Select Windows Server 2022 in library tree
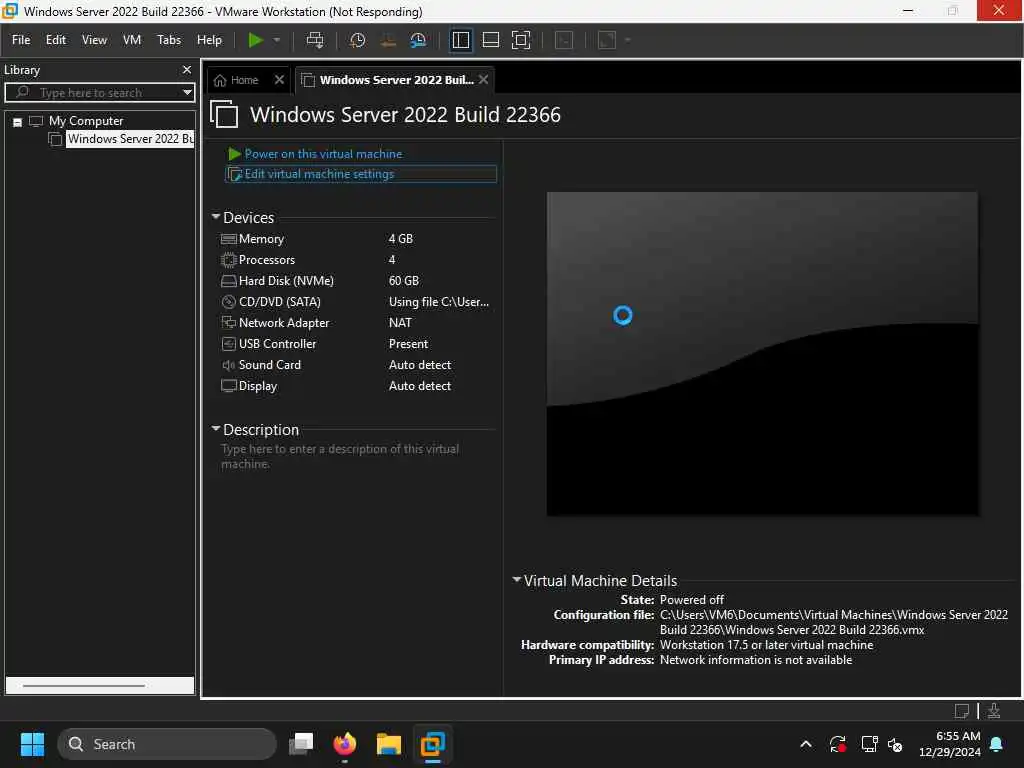 click(131, 139)
